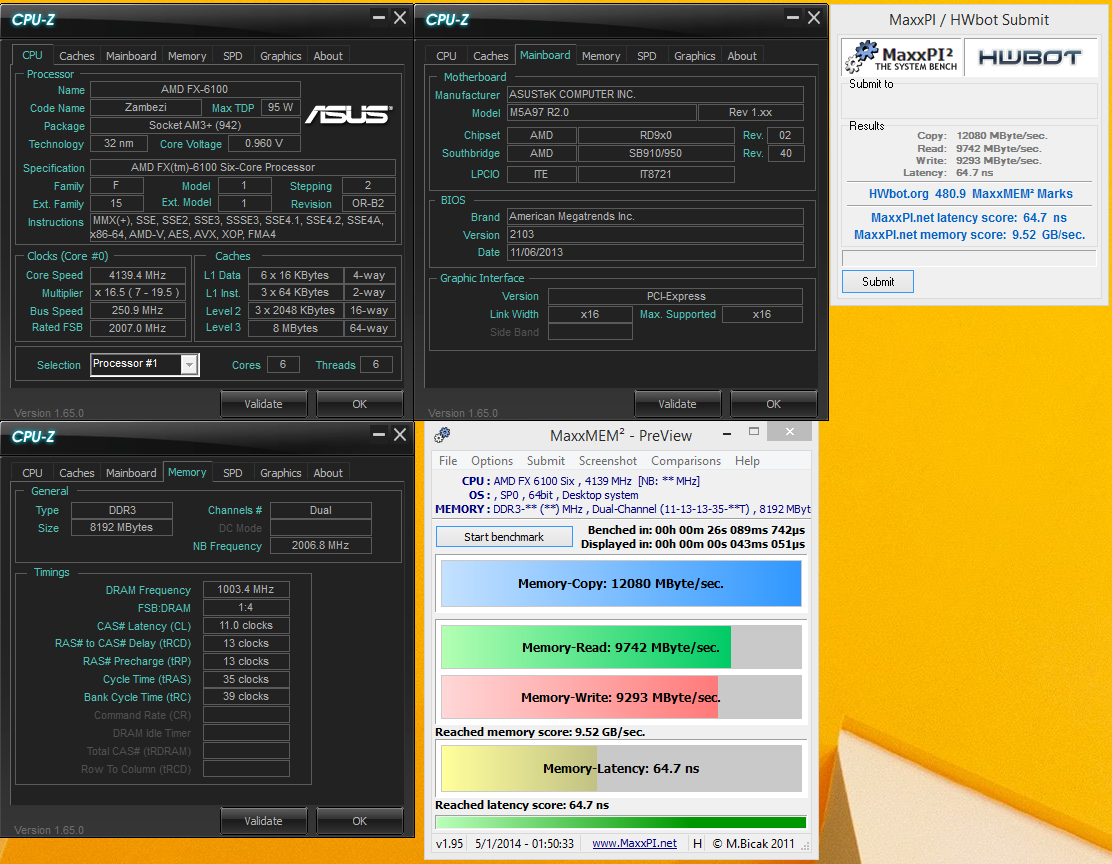Image resolution: width=1112 pixels, height=864 pixels.
Task: Open About tab in CPU-Z CPU window
Action: pyautogui.click(x=328, y=56)
